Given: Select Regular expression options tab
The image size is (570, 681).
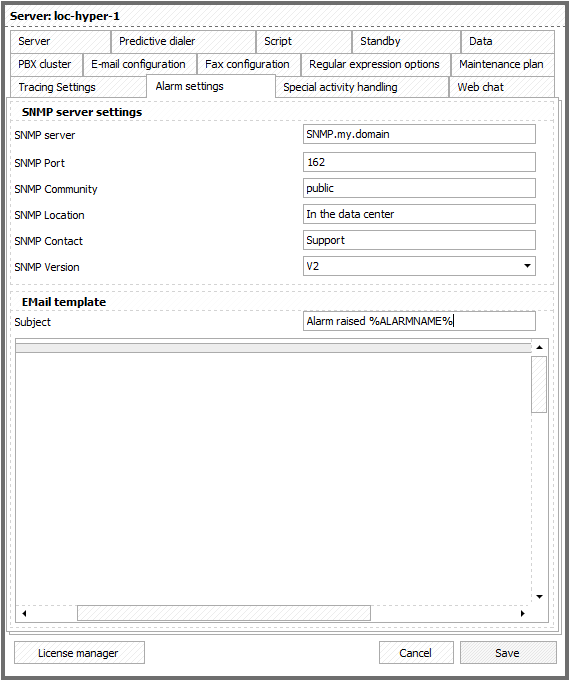Looking at the screenshot, I should [376, 65].
